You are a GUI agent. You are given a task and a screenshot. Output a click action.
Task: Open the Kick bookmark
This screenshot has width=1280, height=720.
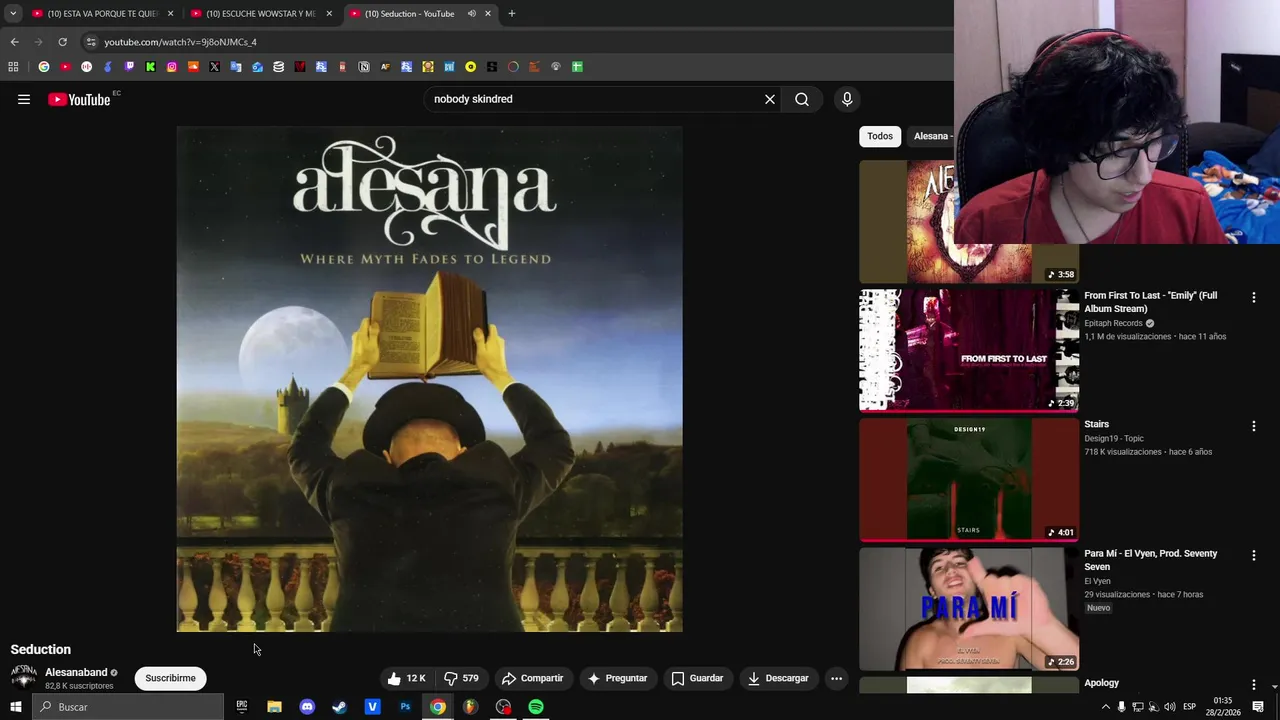click(150, 67)
